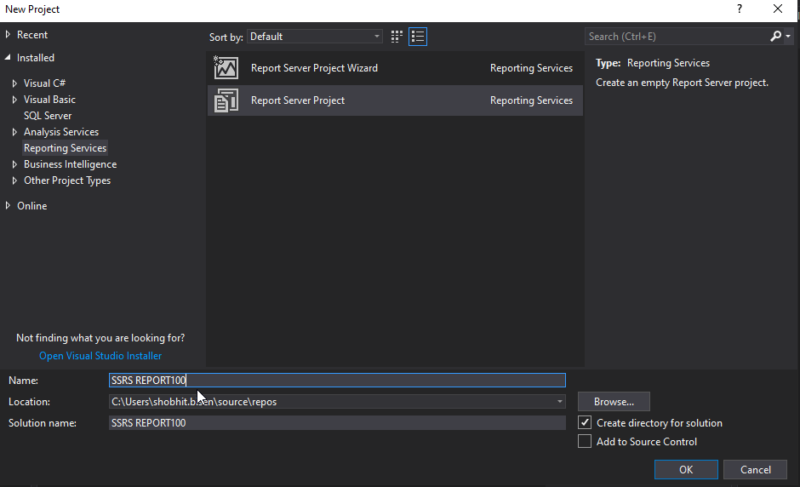The height and width of the screenshot is (487, 800).
Task: Expand the Business Intelligence node
Action: 14,165
